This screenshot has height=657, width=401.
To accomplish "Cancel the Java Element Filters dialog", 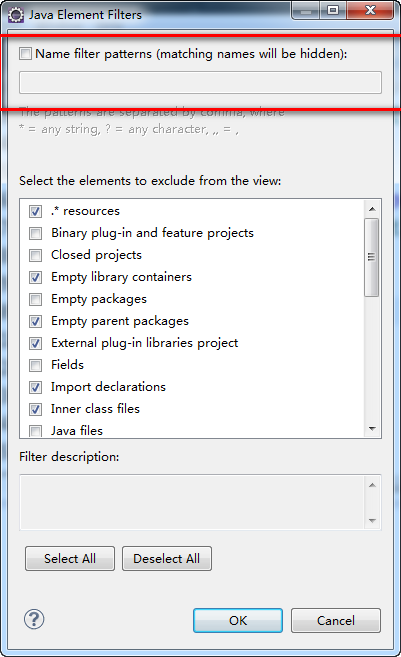I will pos(336,621).
